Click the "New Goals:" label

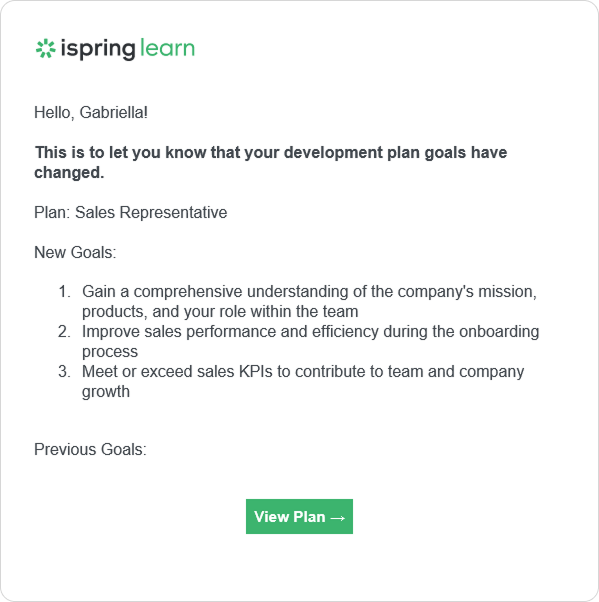pos(75,252)
